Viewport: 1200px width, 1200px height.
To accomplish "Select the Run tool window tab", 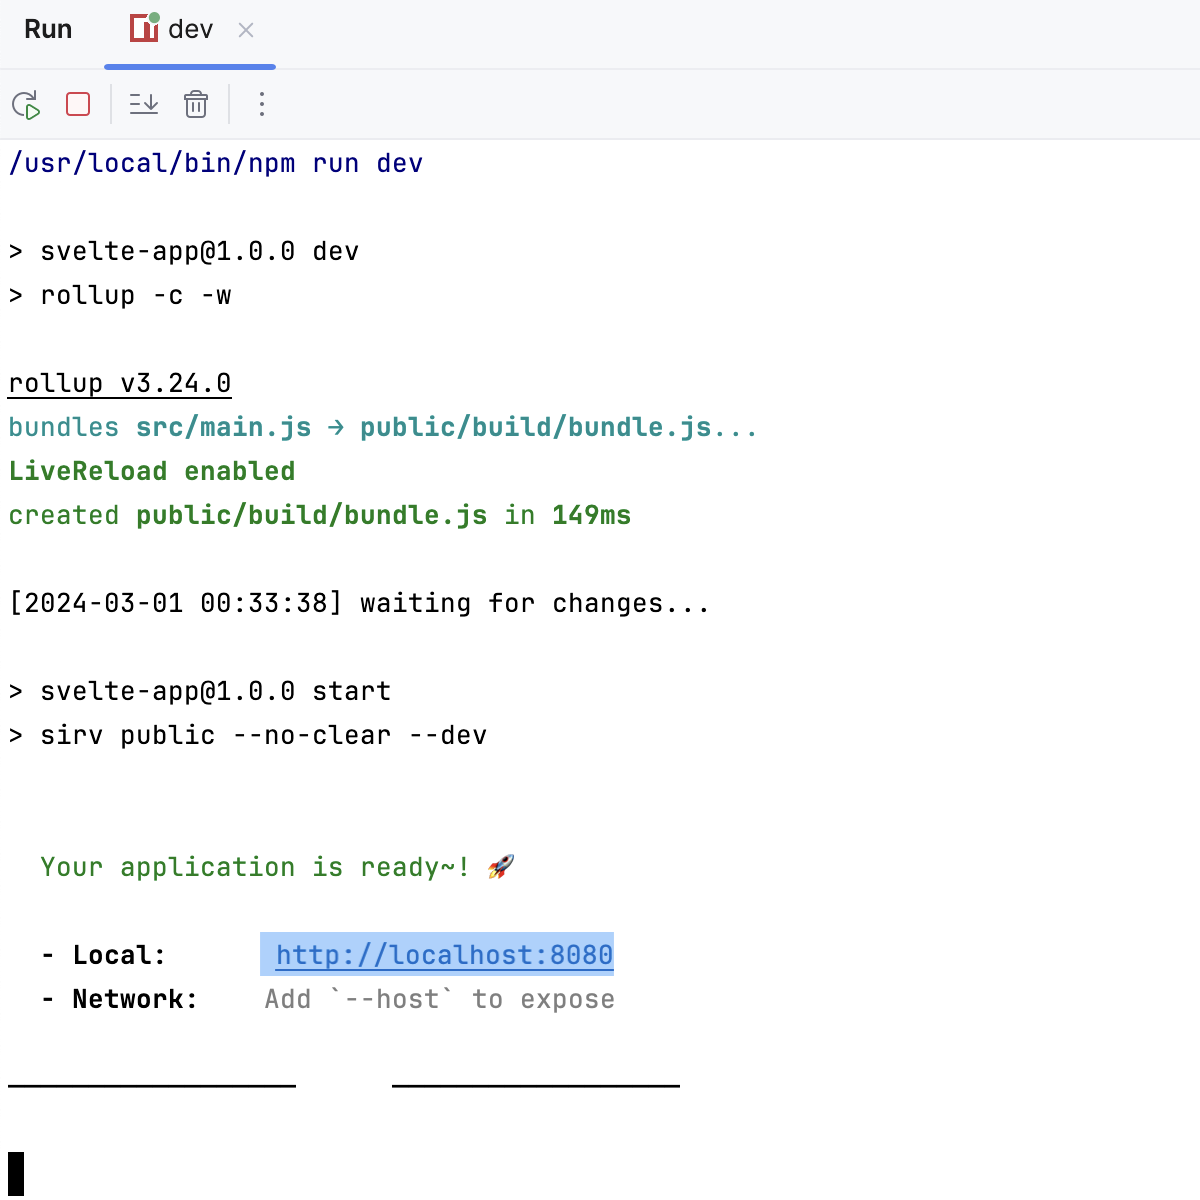I will pyautogui.click(x=47, y=29).
